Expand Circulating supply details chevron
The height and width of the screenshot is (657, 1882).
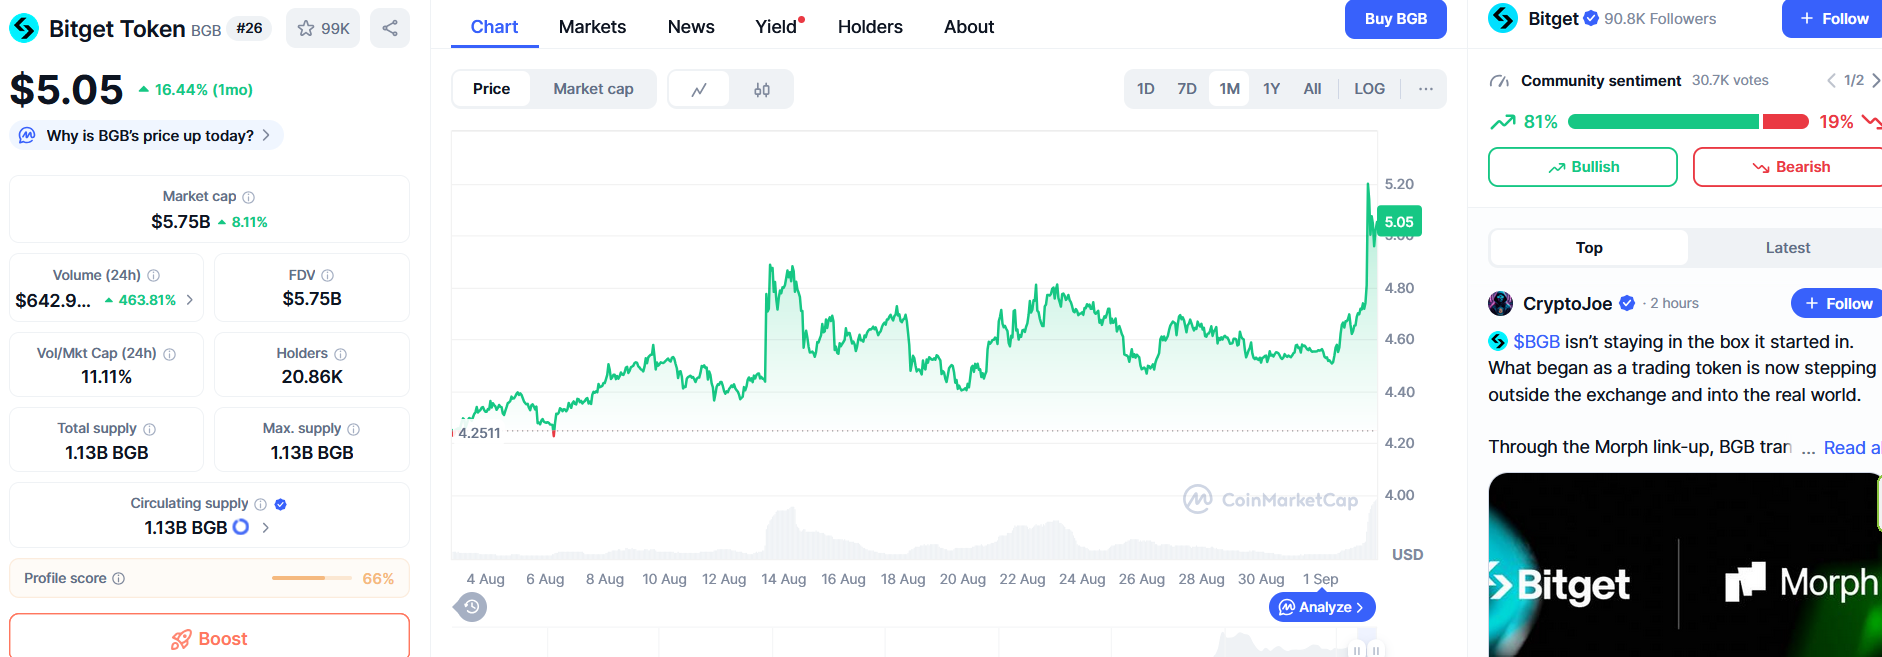pos(265,527)
